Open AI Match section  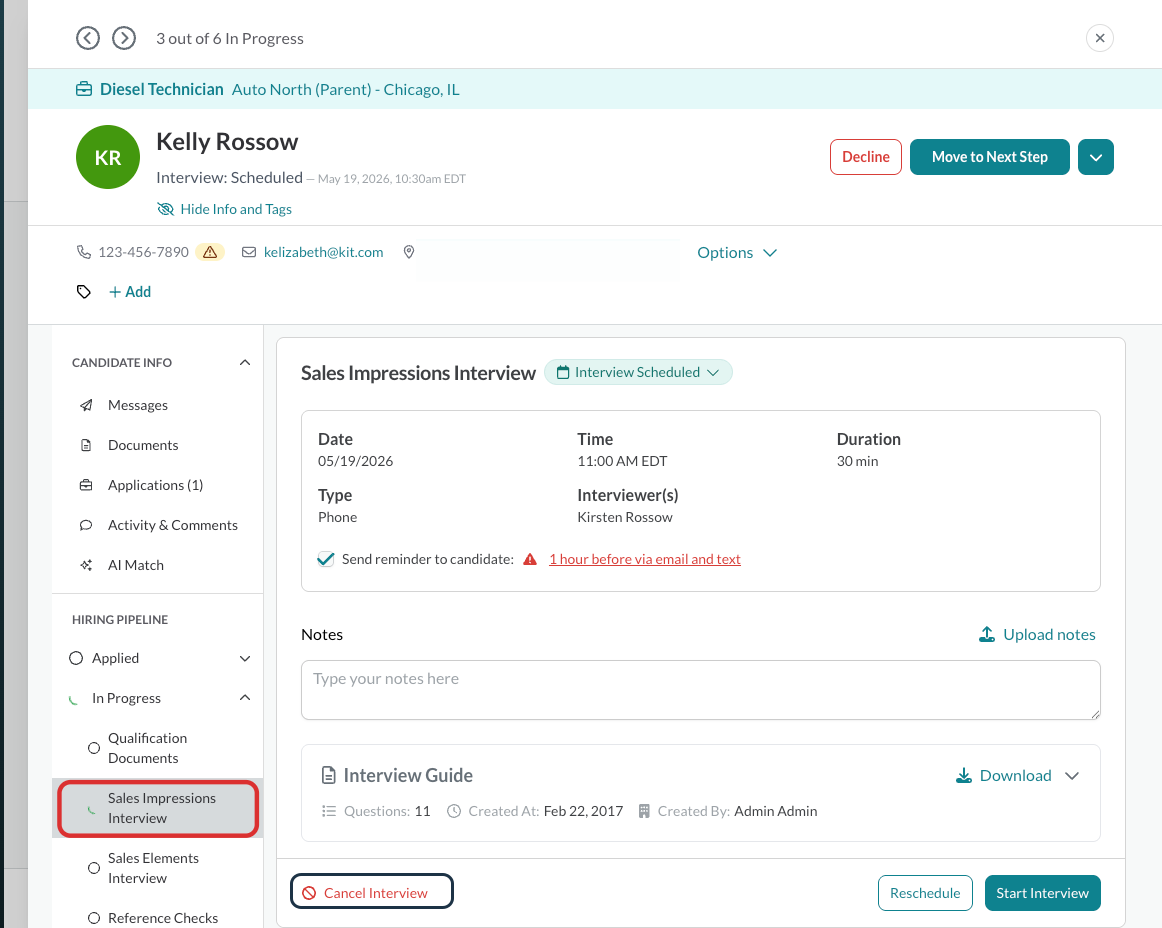click(x=136, y=566)
